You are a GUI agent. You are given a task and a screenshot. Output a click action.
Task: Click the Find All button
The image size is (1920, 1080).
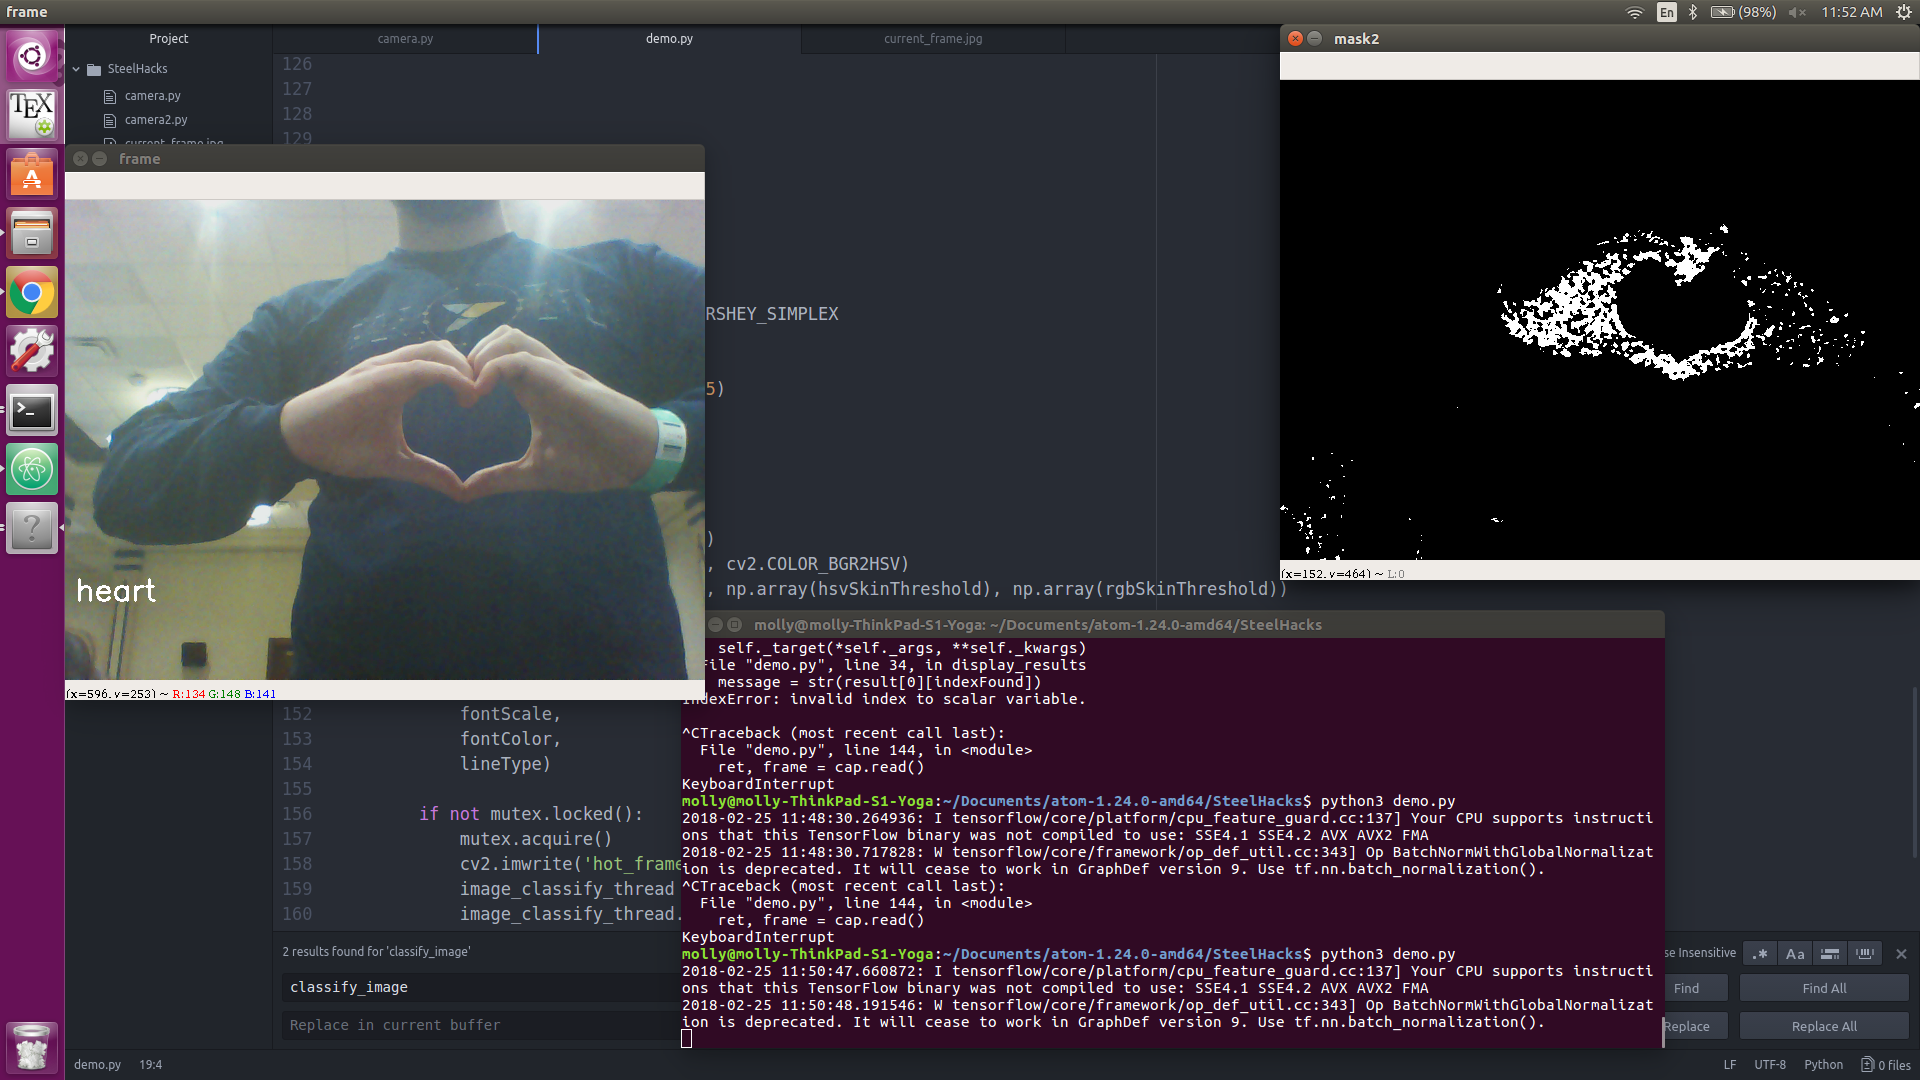click(1823, 988)
